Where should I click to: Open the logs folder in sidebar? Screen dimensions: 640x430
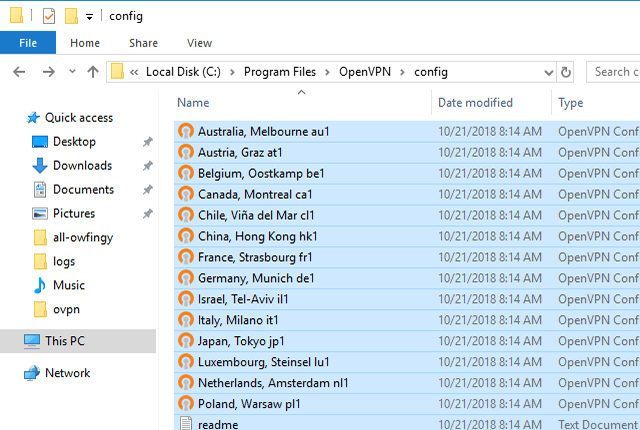(64, 262)
